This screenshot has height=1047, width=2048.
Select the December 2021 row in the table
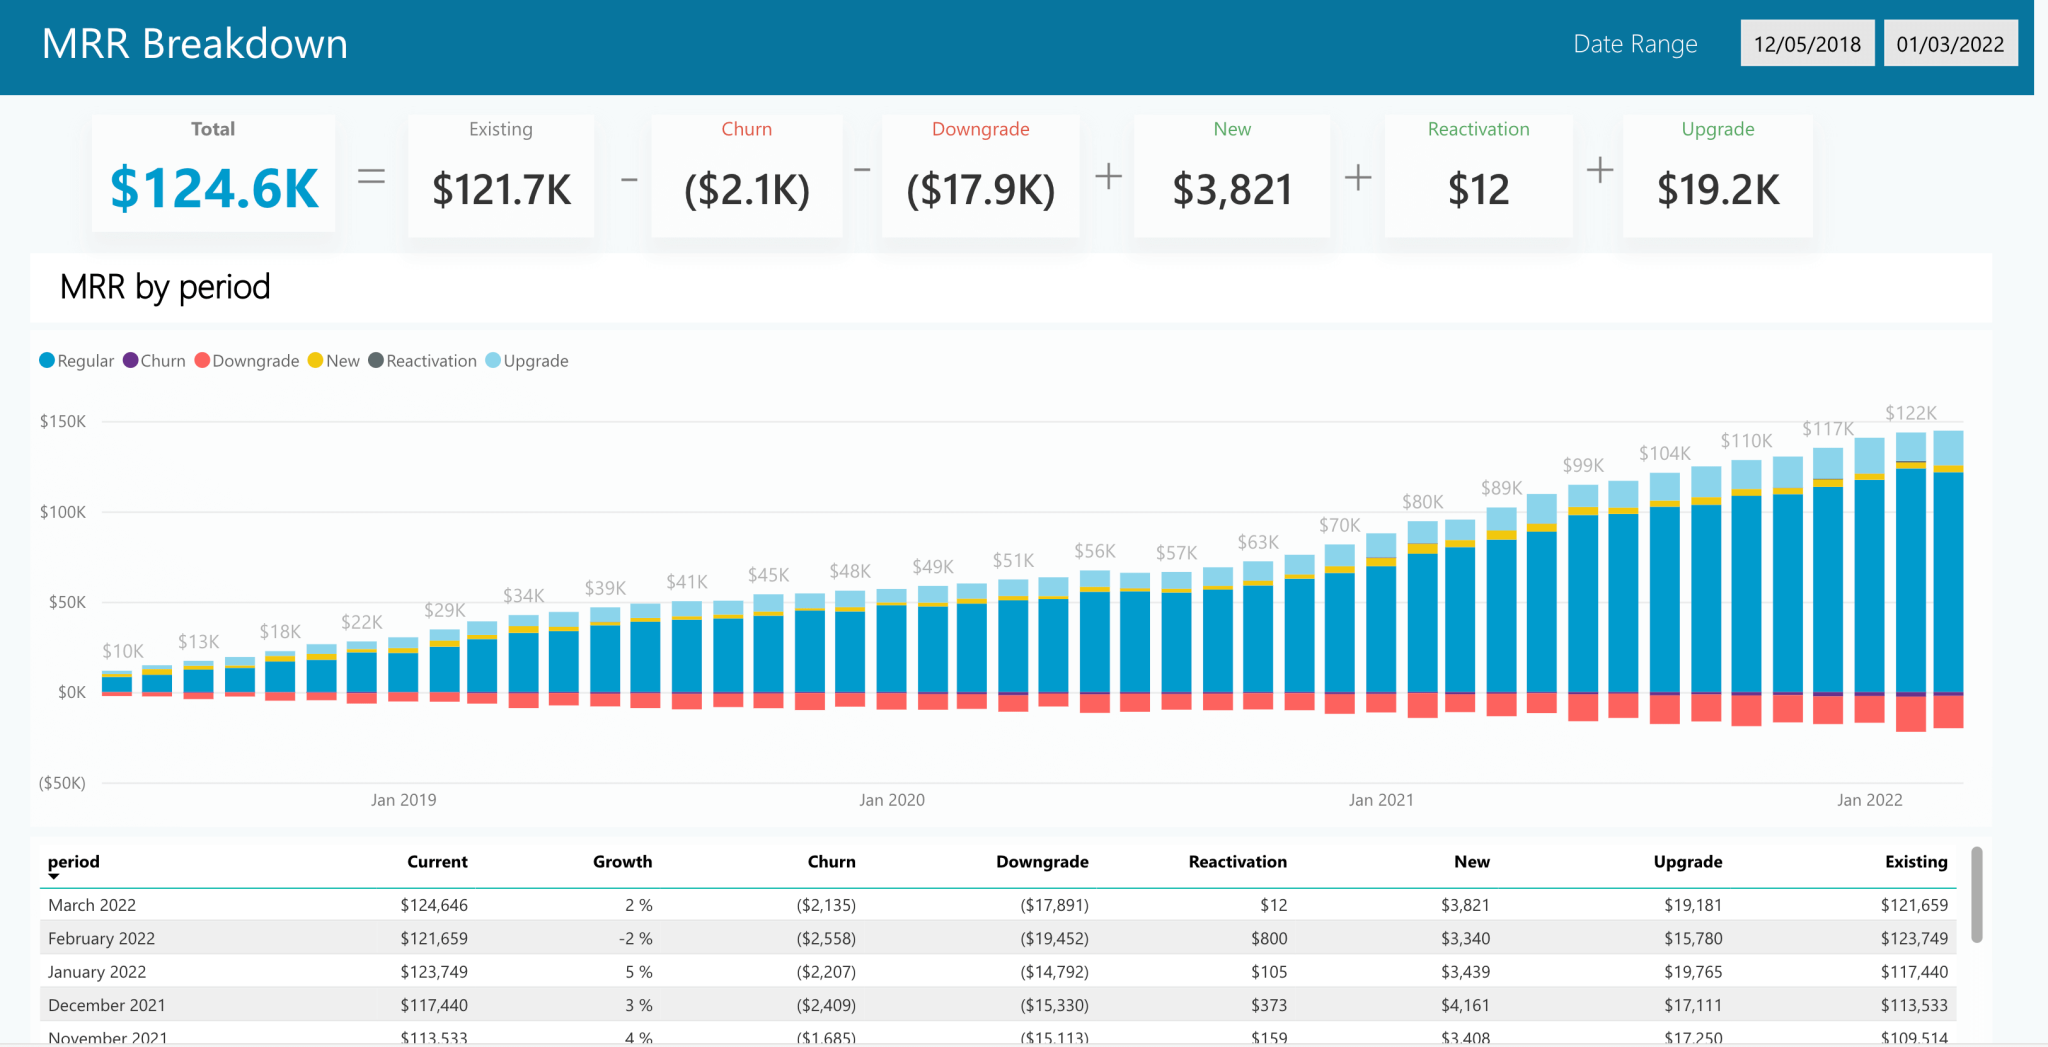coord(600,1005)
